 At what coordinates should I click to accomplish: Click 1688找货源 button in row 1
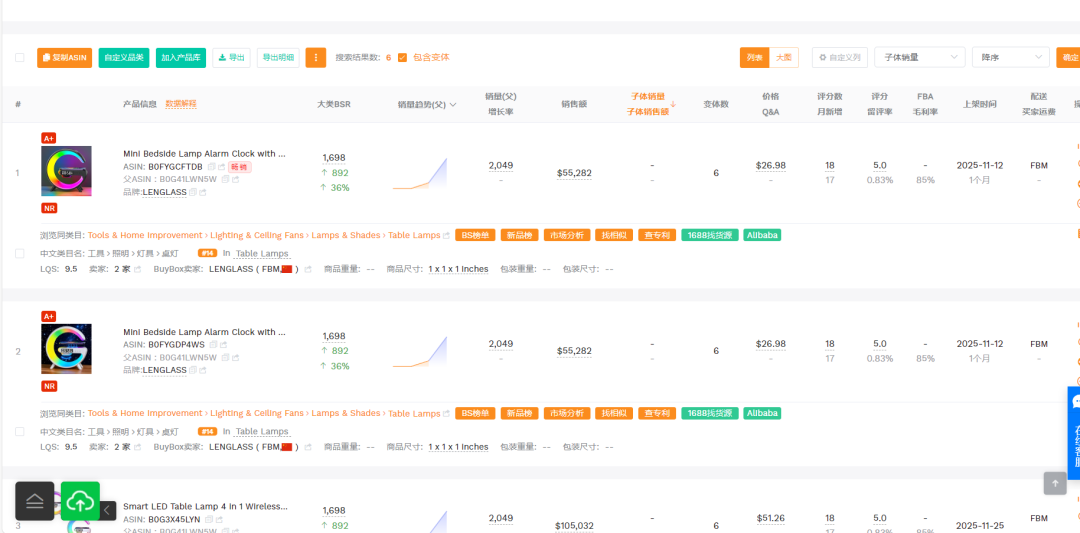tap(710, 236)
